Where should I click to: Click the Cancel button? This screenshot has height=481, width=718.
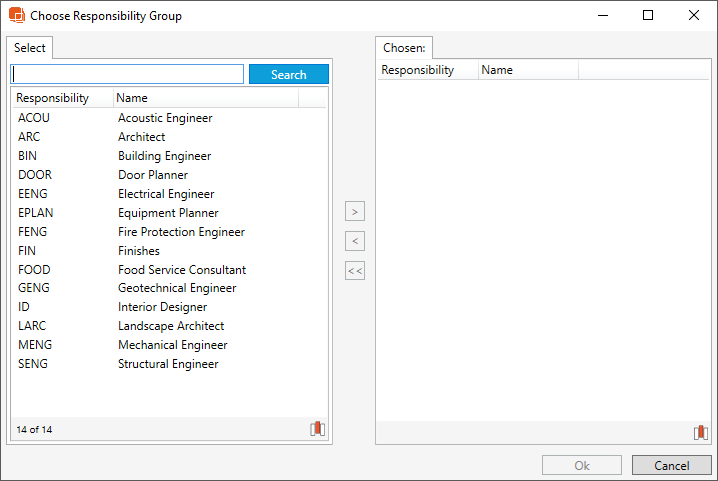pyautogui.click(x=671, y=465)
